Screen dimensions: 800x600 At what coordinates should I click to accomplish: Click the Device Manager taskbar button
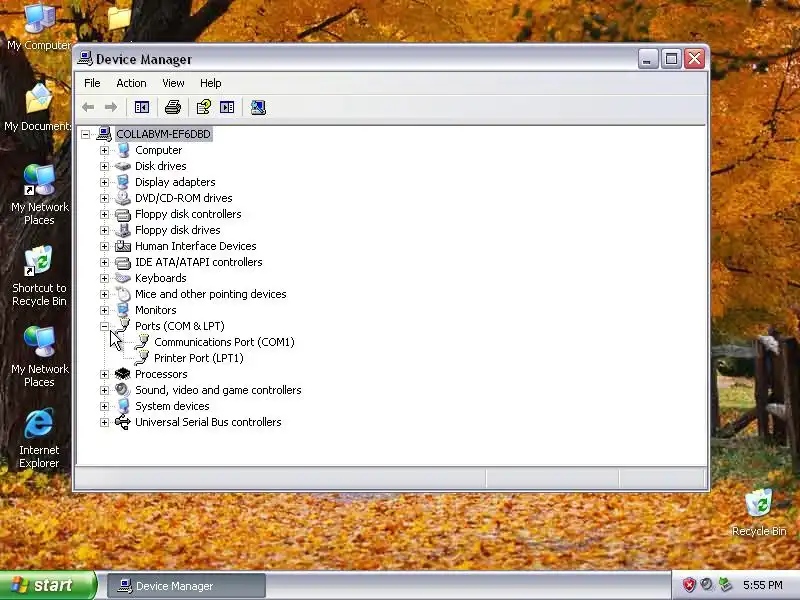[x=186, y=586]
